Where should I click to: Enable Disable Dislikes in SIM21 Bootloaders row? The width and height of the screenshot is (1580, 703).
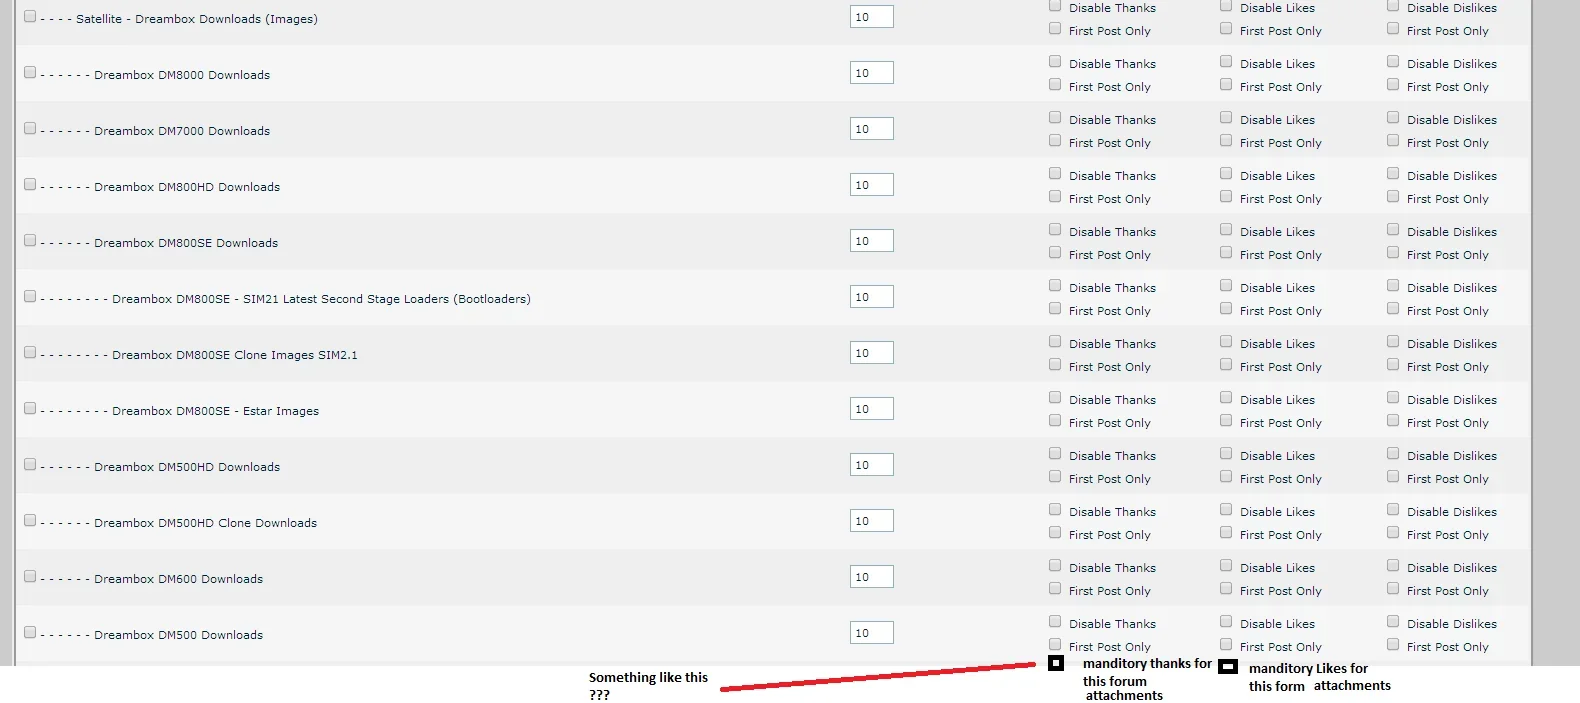pyautogui.click(x=1393, y=285)
